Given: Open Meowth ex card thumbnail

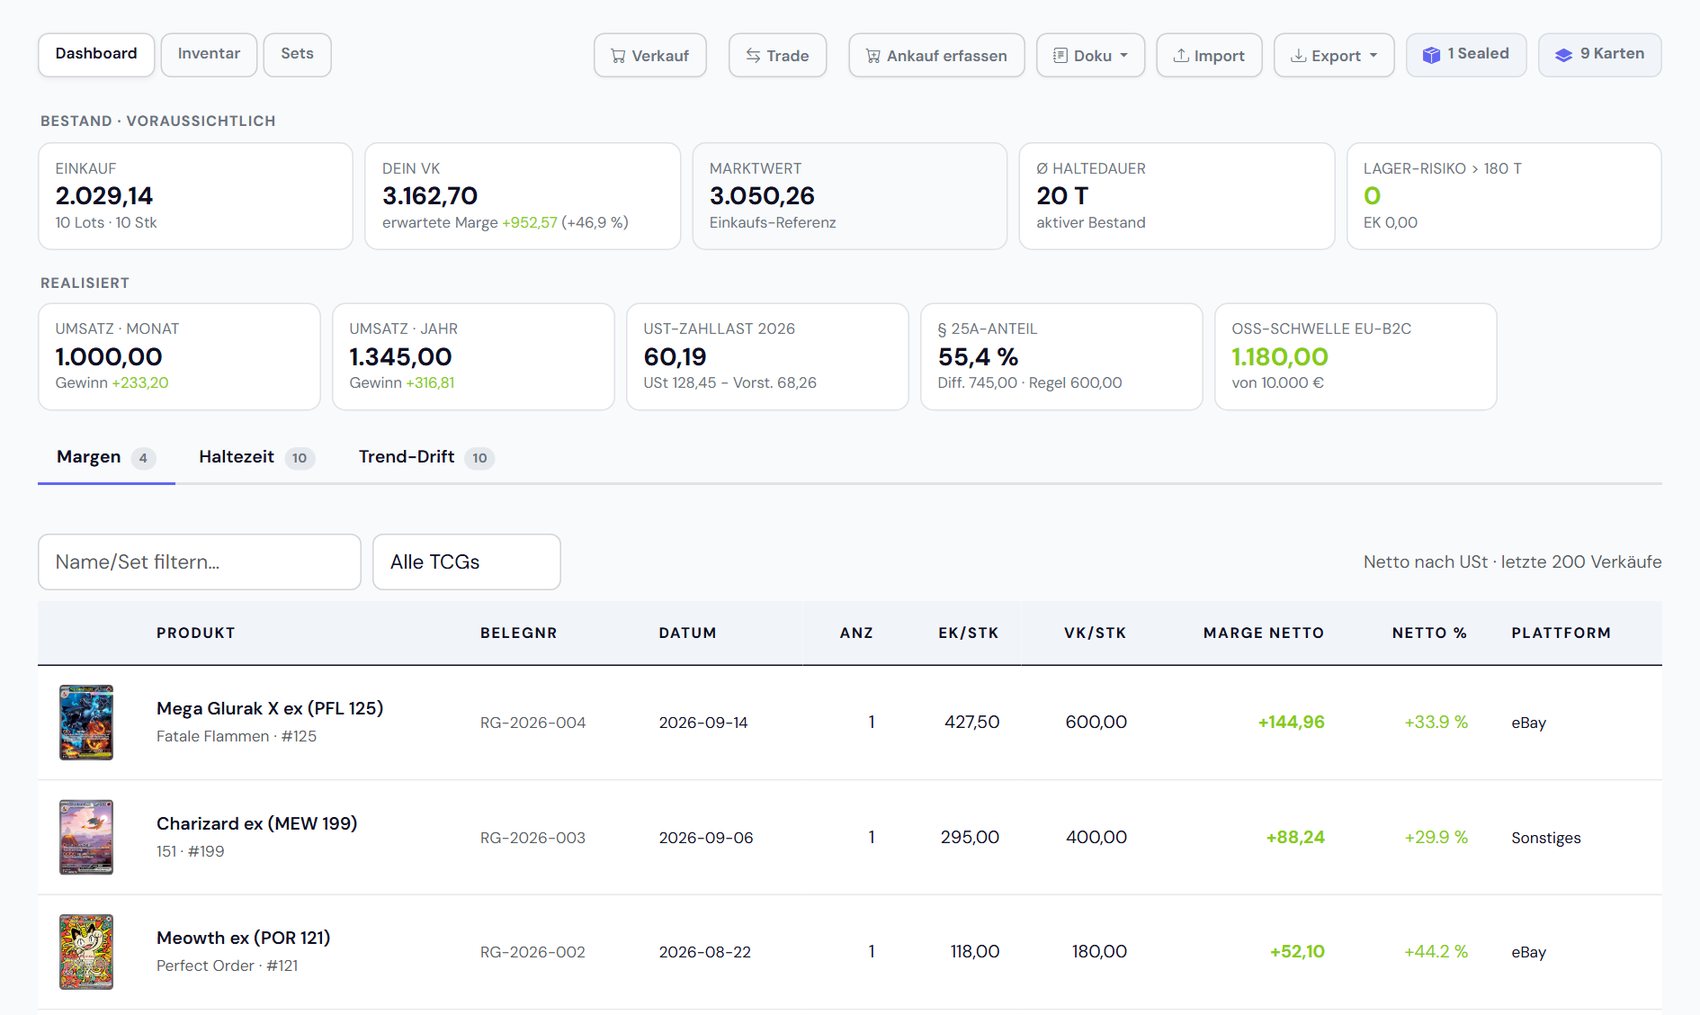Looking at the screenshot, I should tap(86, 952).
